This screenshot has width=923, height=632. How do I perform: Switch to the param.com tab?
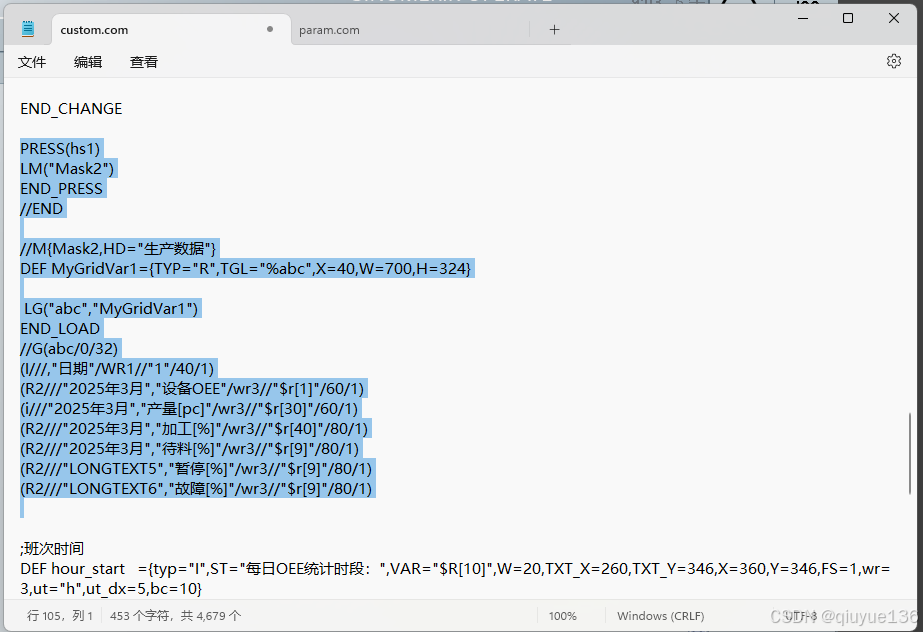pyautogui.click(x=329, y=30)
